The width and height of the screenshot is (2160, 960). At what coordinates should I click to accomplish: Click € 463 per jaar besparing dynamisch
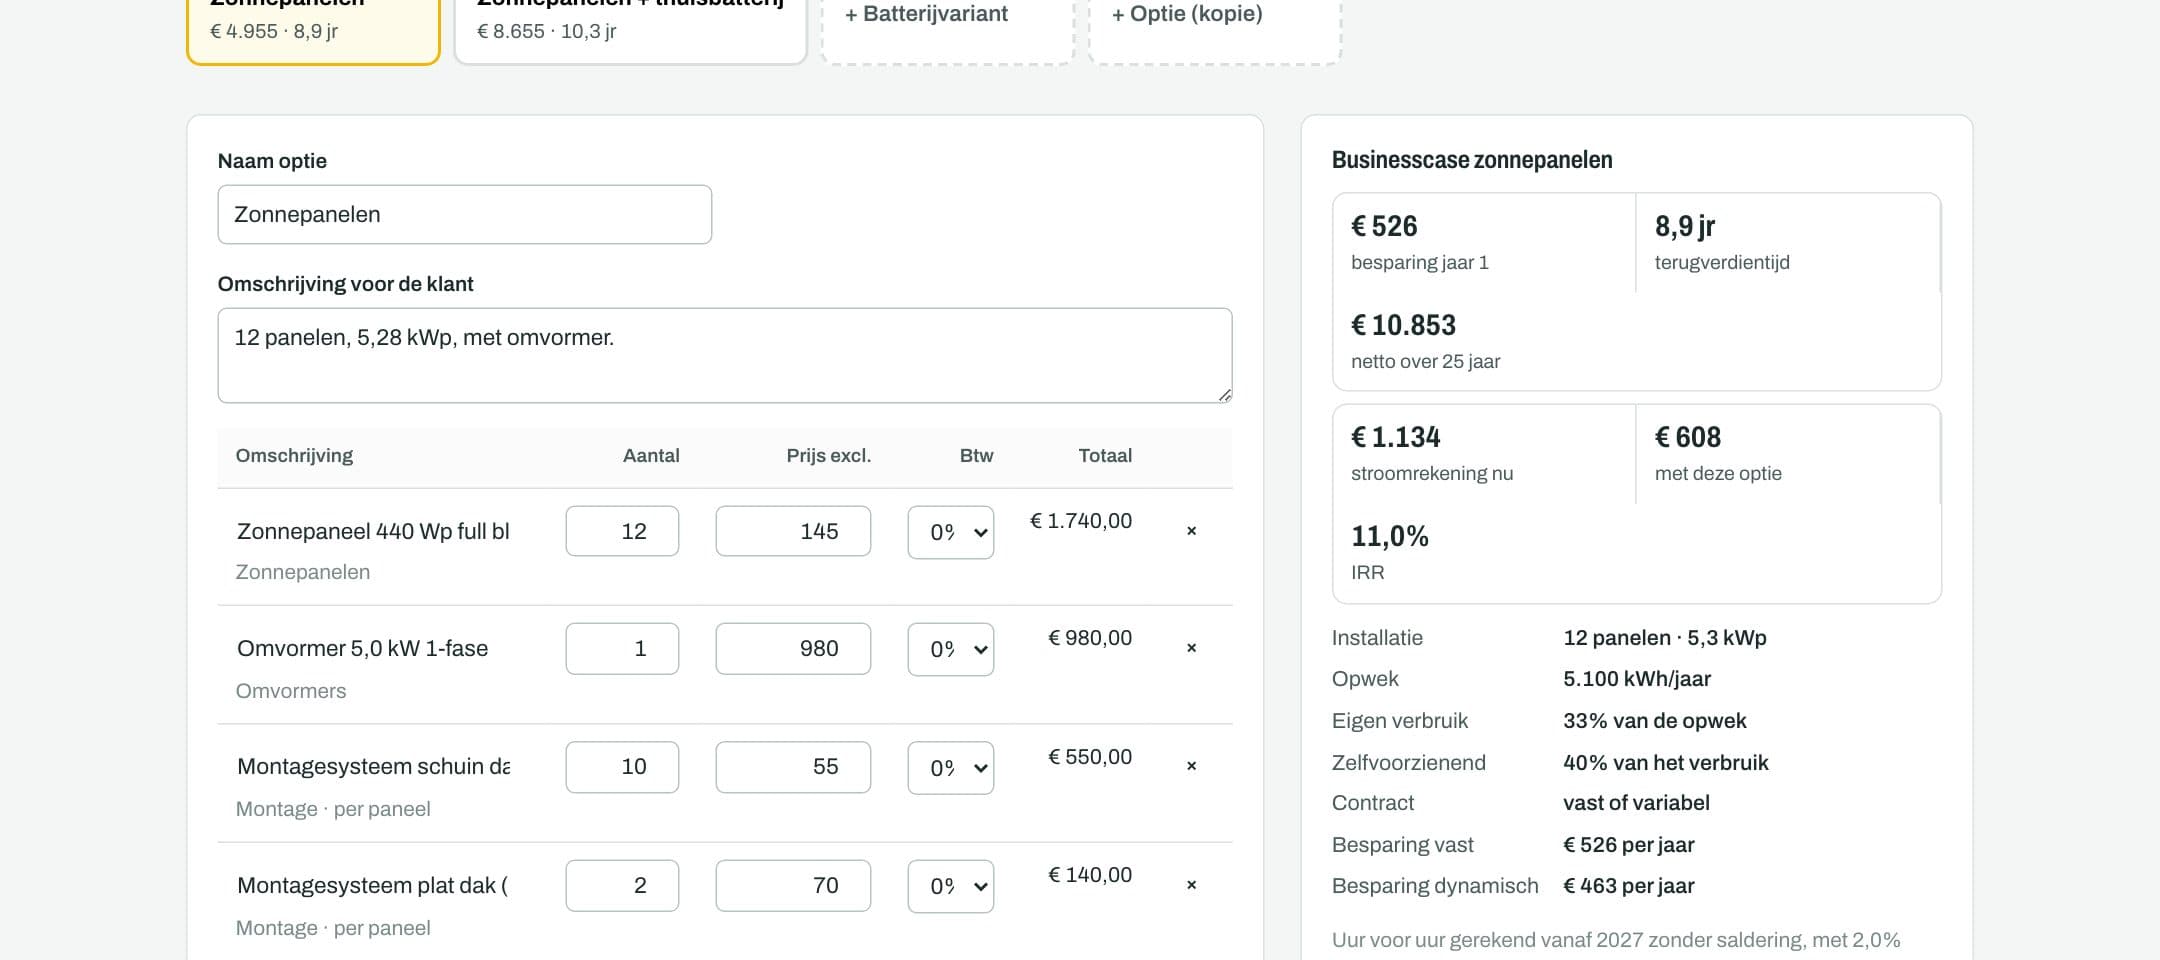coord(1629,886)
